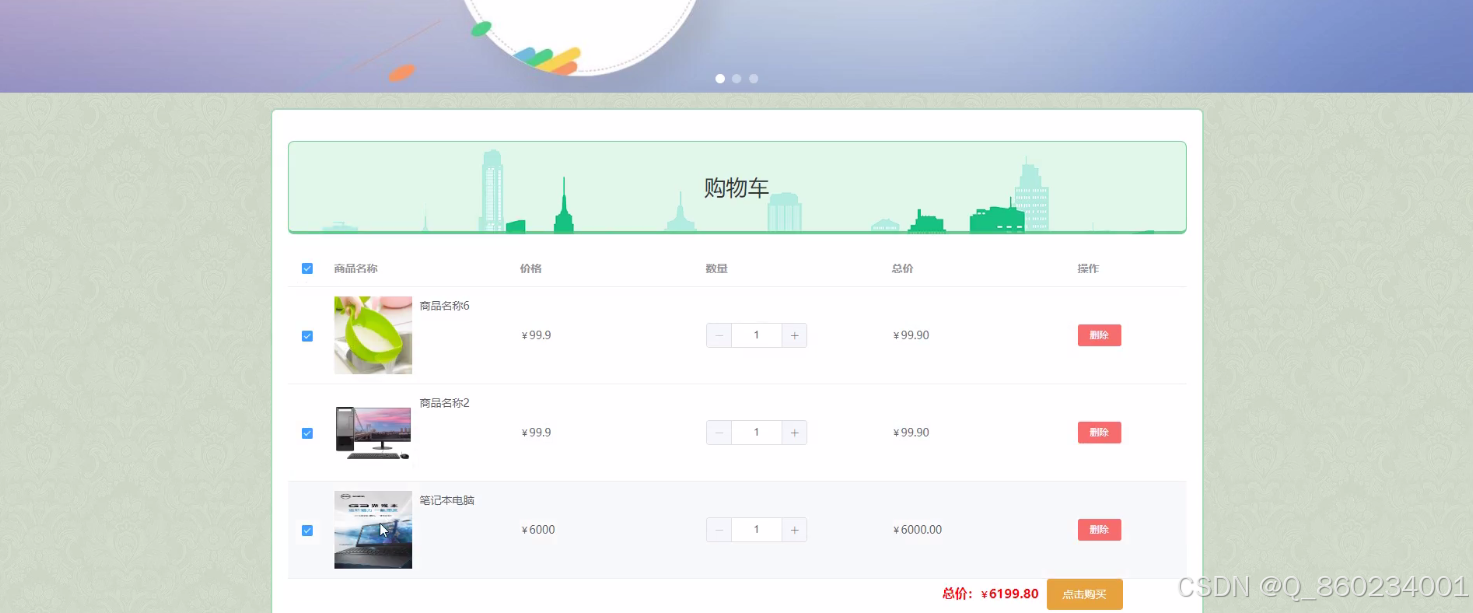1473x613 pixels.
Task: Click the 商品名称6 product name
Action: click(443, 305)
